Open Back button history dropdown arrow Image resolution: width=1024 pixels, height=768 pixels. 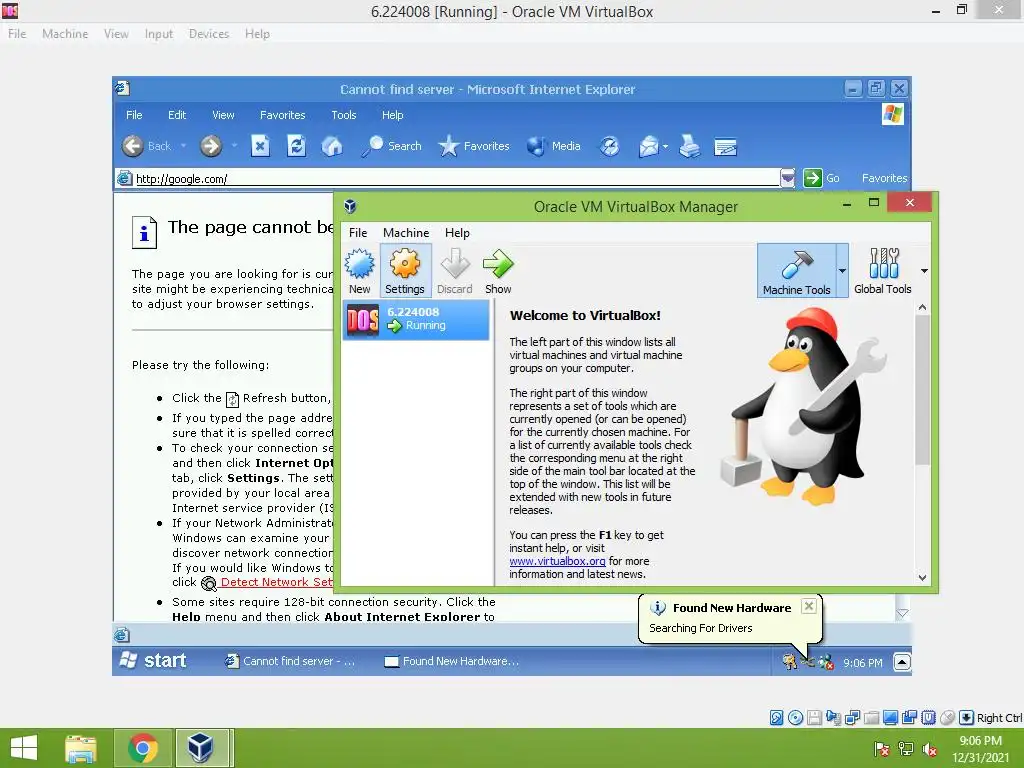pos(184,146)
